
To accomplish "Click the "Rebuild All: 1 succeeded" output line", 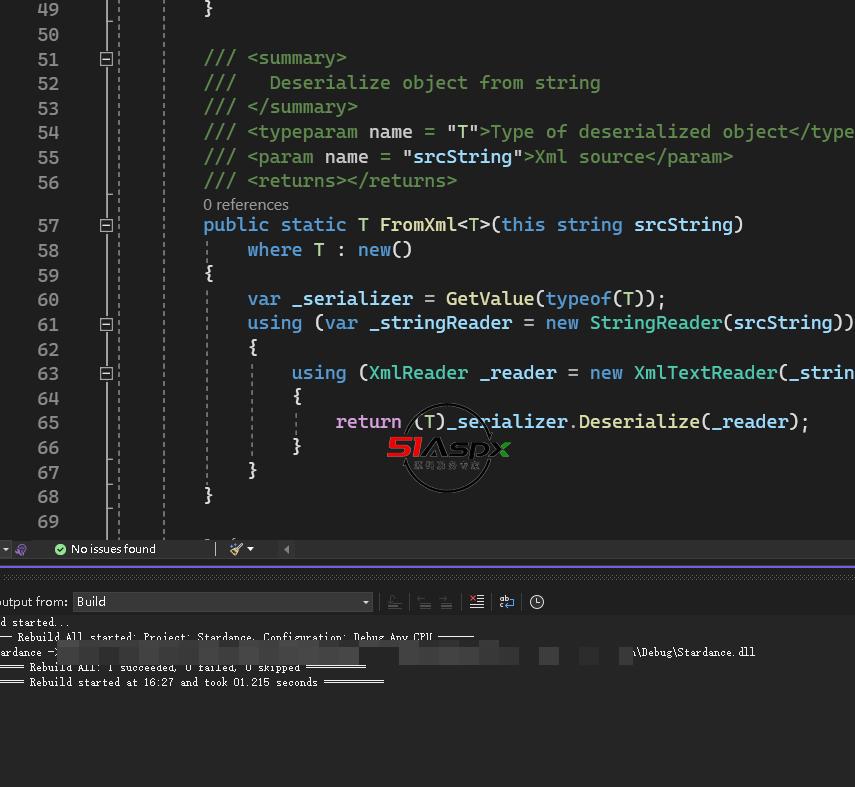I will click(183, 668).
